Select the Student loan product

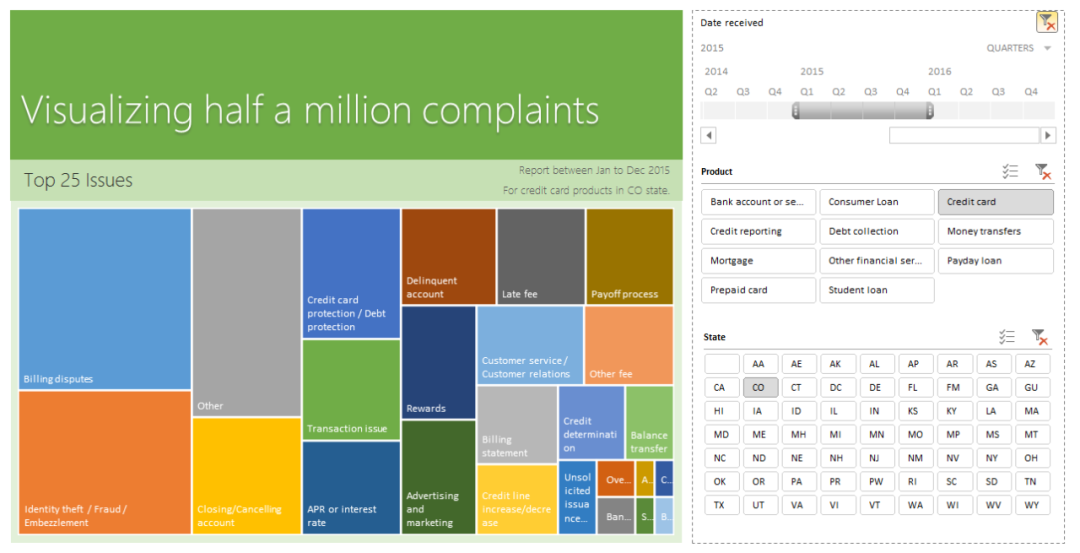[876, 291]
